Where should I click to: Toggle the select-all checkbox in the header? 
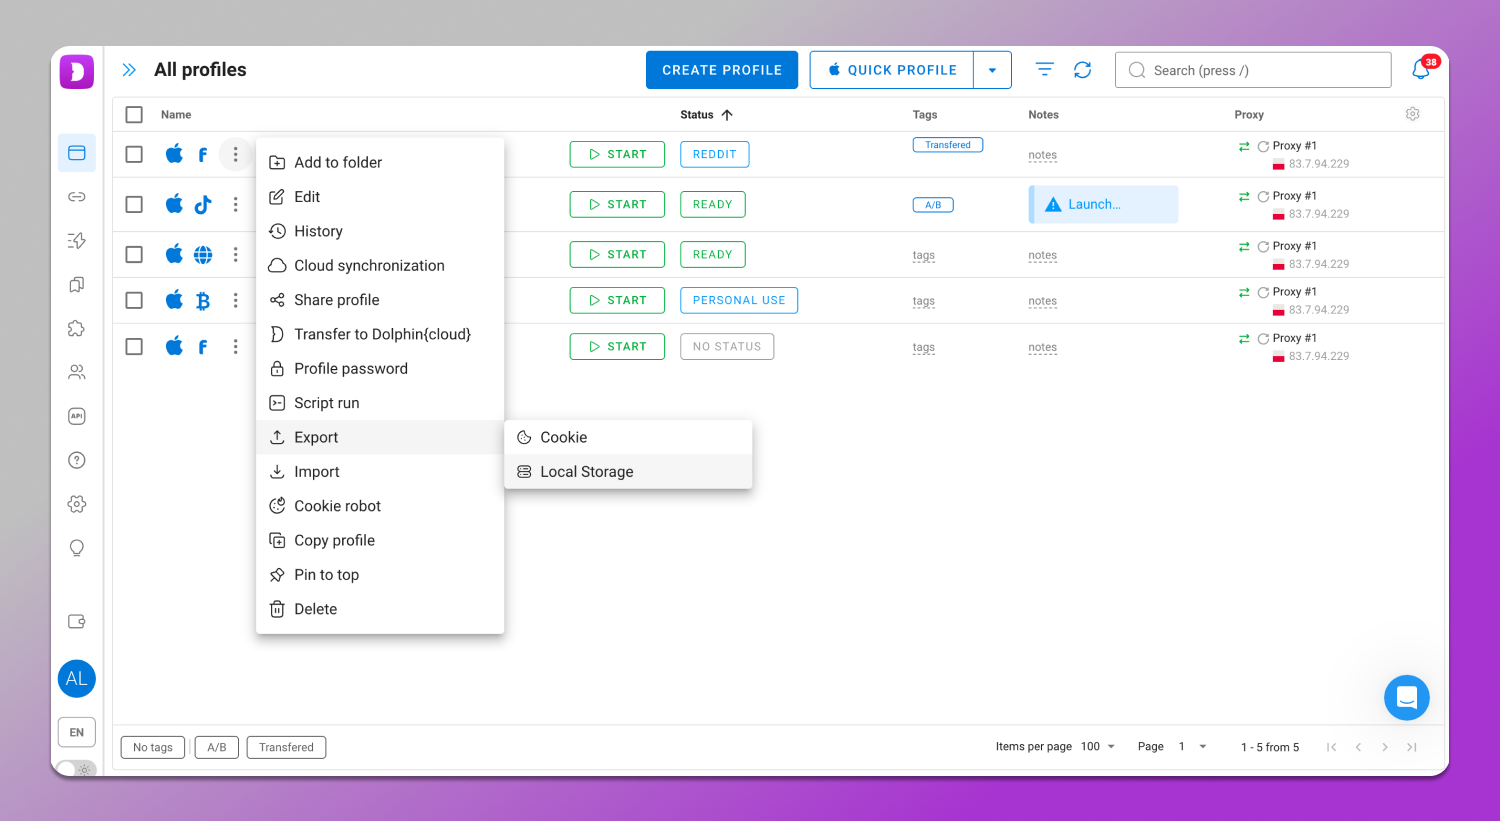point(134,114)
